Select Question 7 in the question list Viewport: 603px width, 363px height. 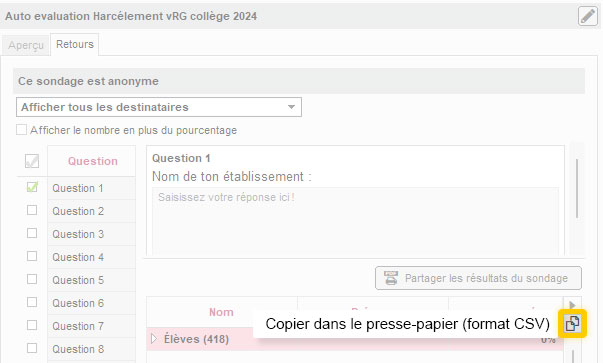click(x=78, y=326)
